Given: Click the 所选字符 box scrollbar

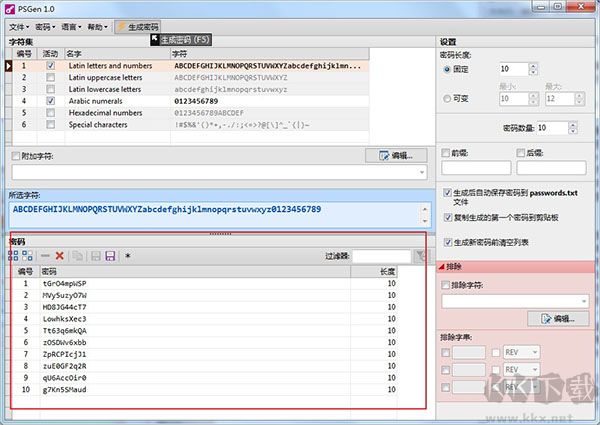Looking at the screenshot, I should point(425,215).
